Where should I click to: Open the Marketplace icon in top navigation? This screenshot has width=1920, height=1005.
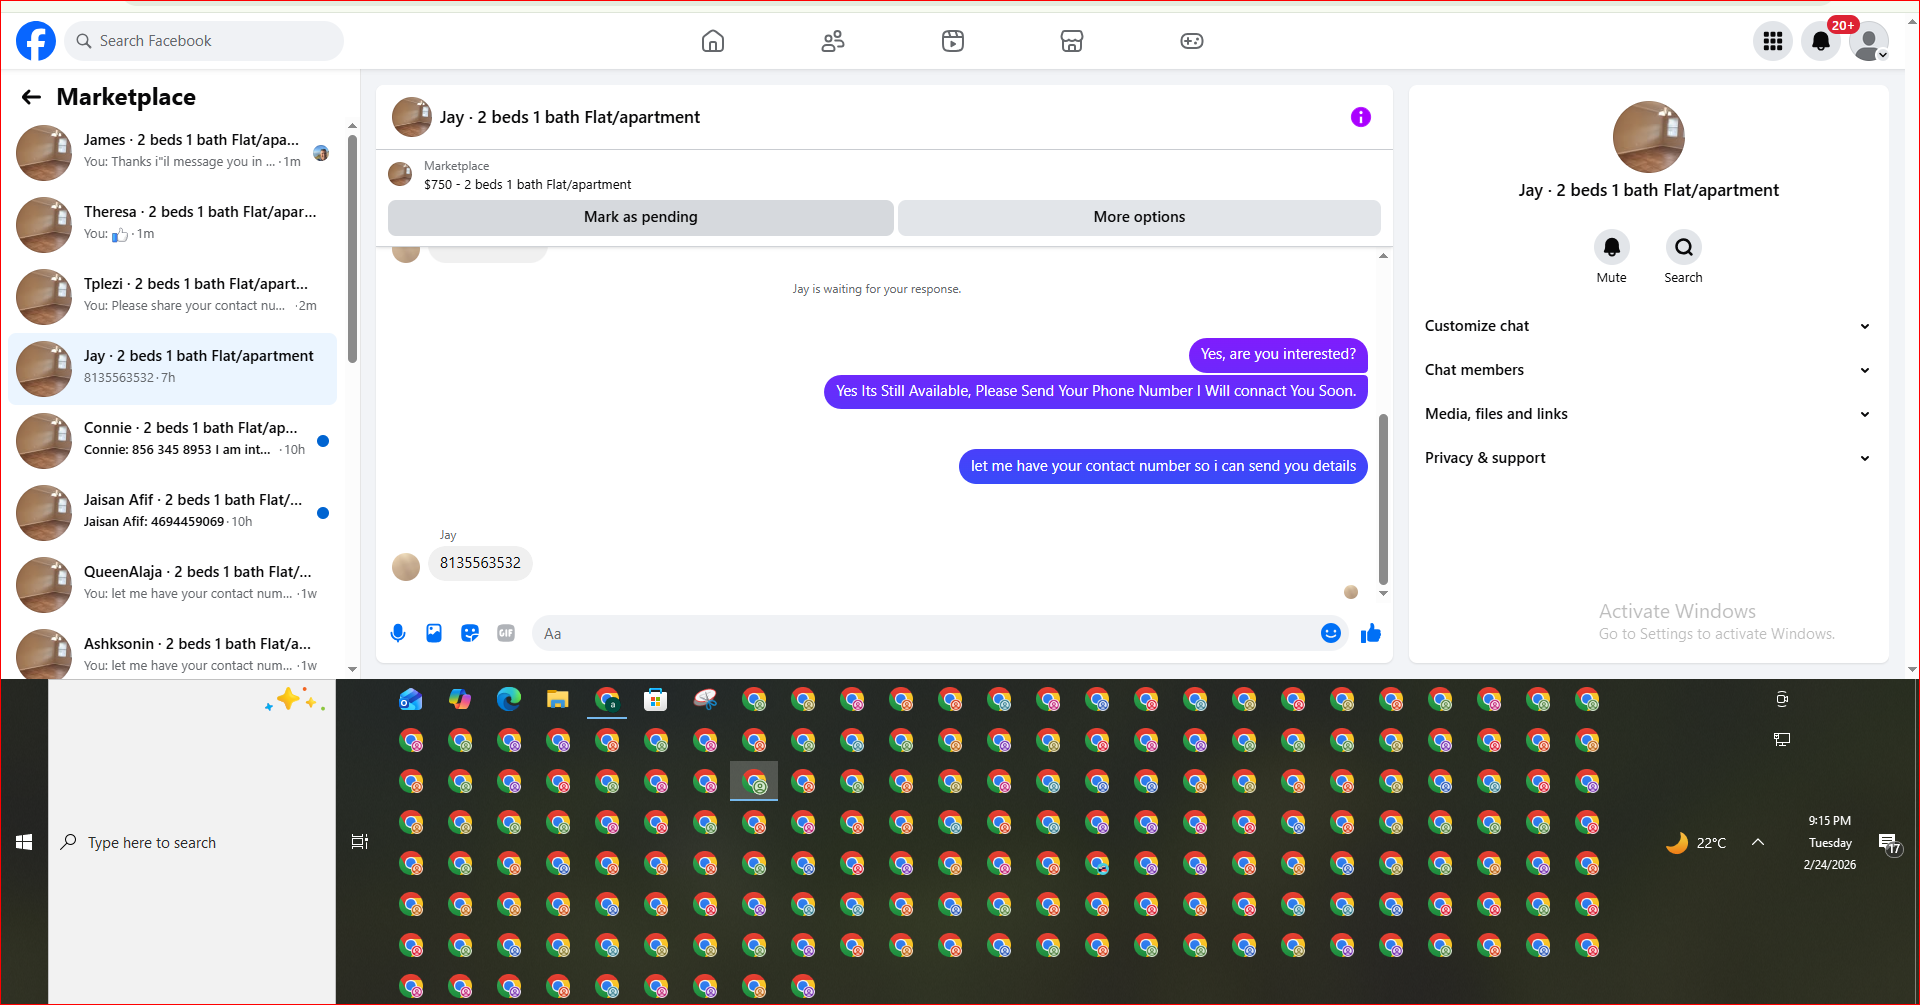pyautogui.click(x=1072, y=41)
